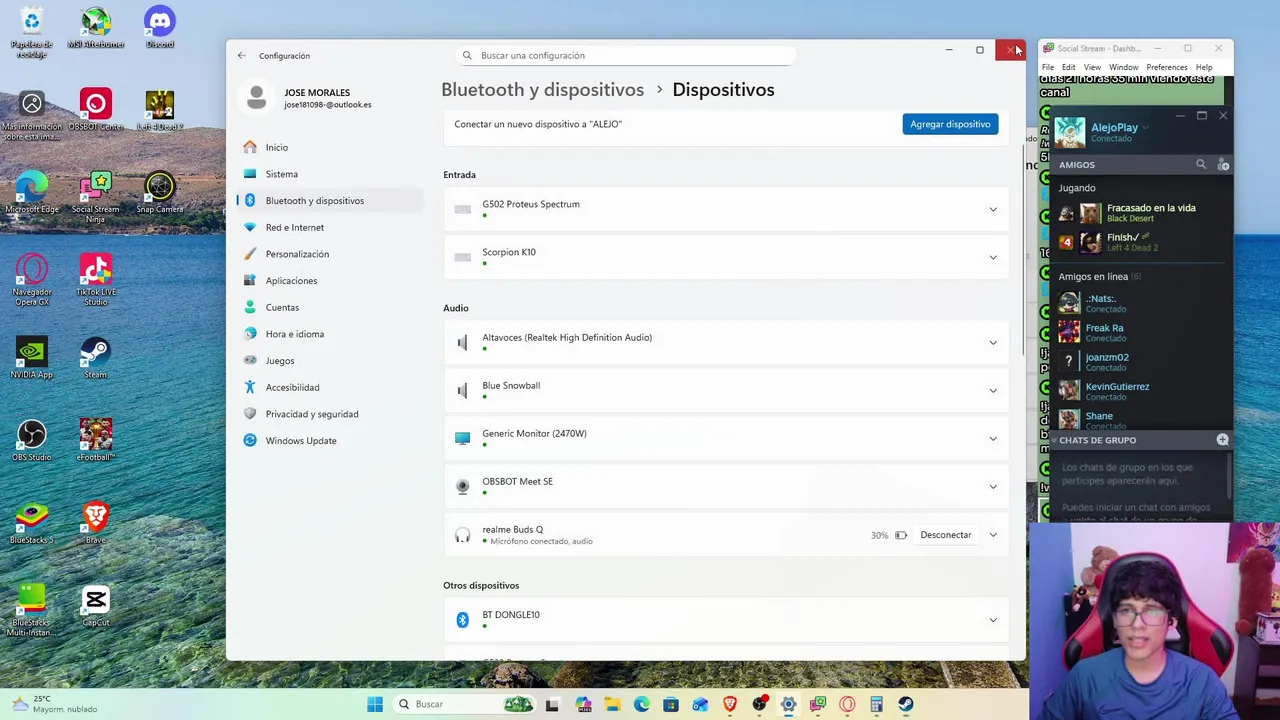Launch NVIDIA App from desktop
This screenshot has height=720, width=1280.
click(32, 358)
